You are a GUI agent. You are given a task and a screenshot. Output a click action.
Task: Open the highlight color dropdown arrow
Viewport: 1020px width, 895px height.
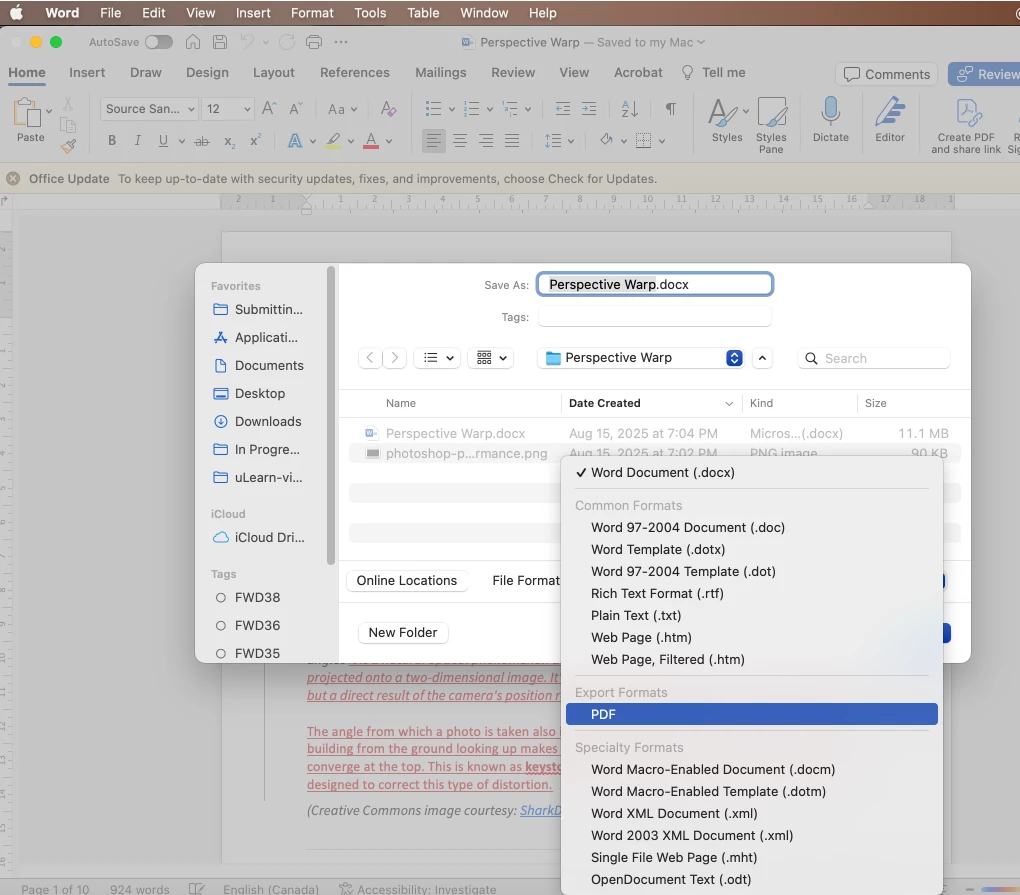click(351, 141)
